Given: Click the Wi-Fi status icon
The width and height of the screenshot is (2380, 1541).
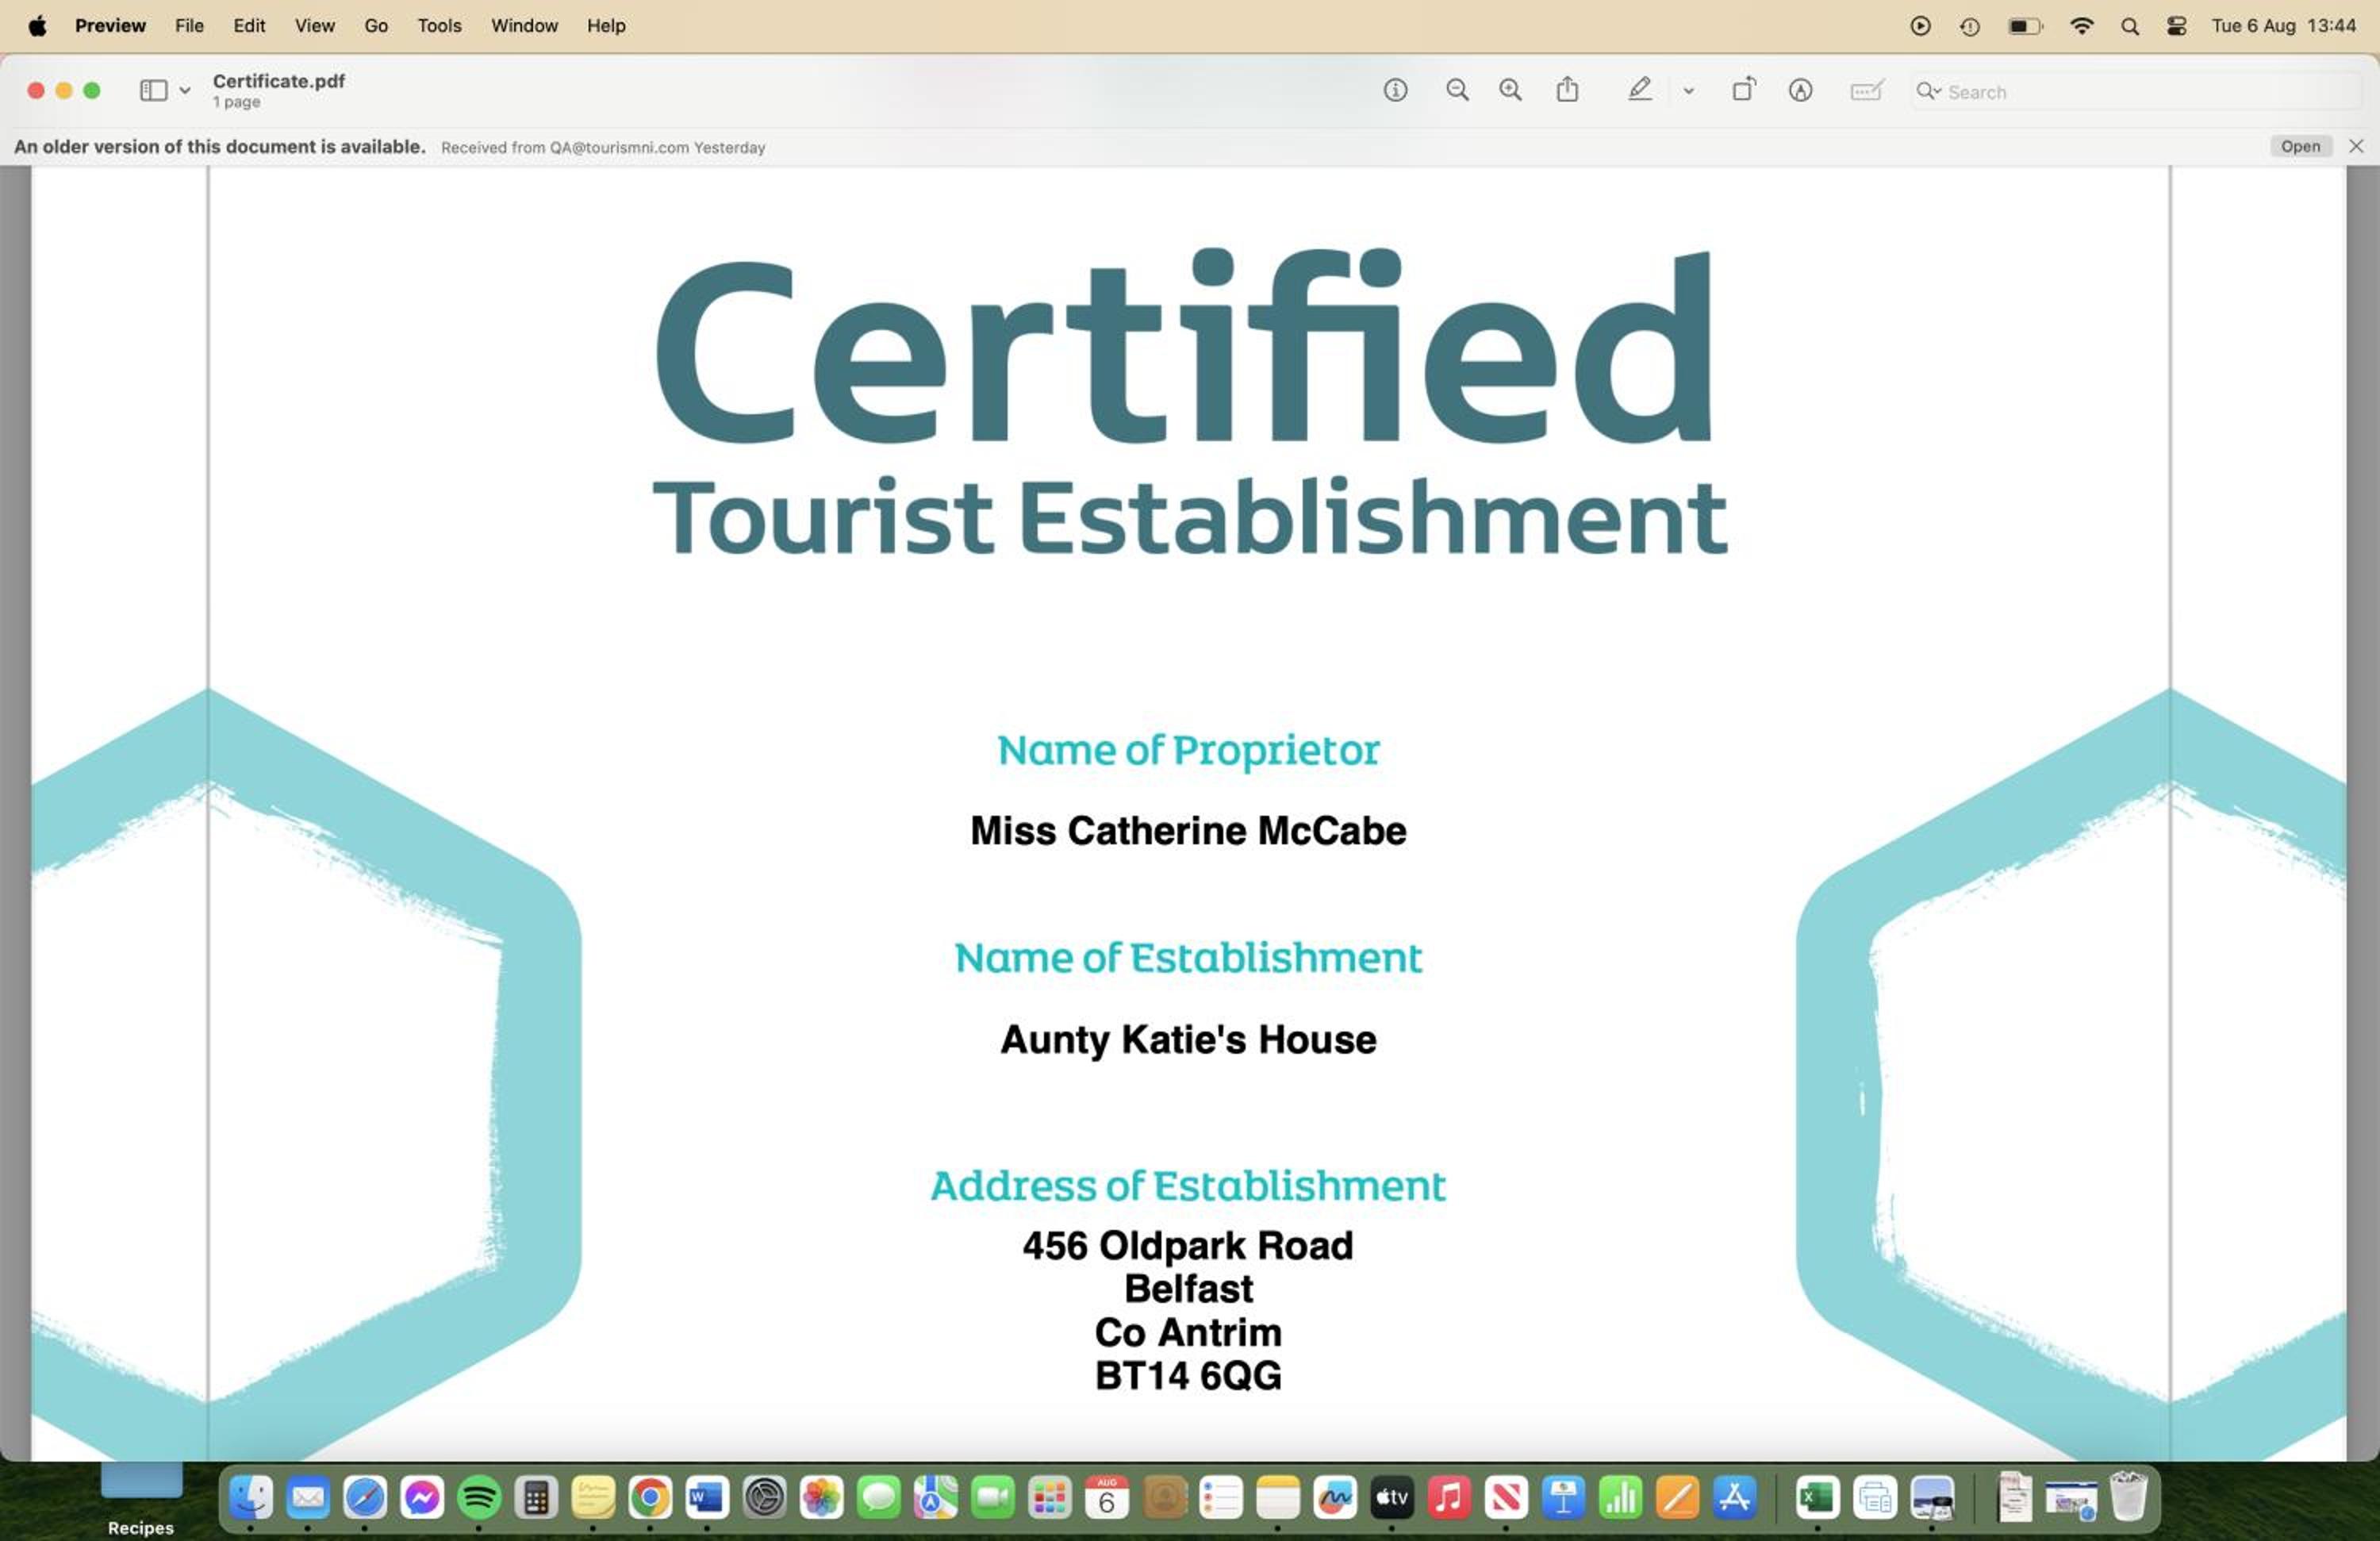Looking at the screenshot, I should (x=2081, y=27).
